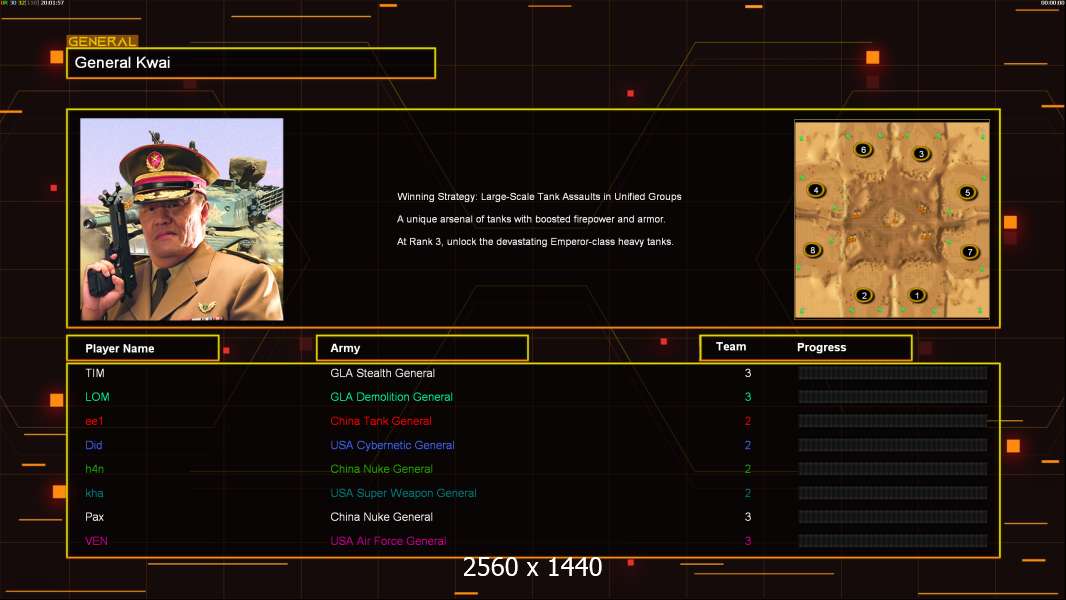
Task: Choose map start position 4 marker
Action: tap(816, 190)
